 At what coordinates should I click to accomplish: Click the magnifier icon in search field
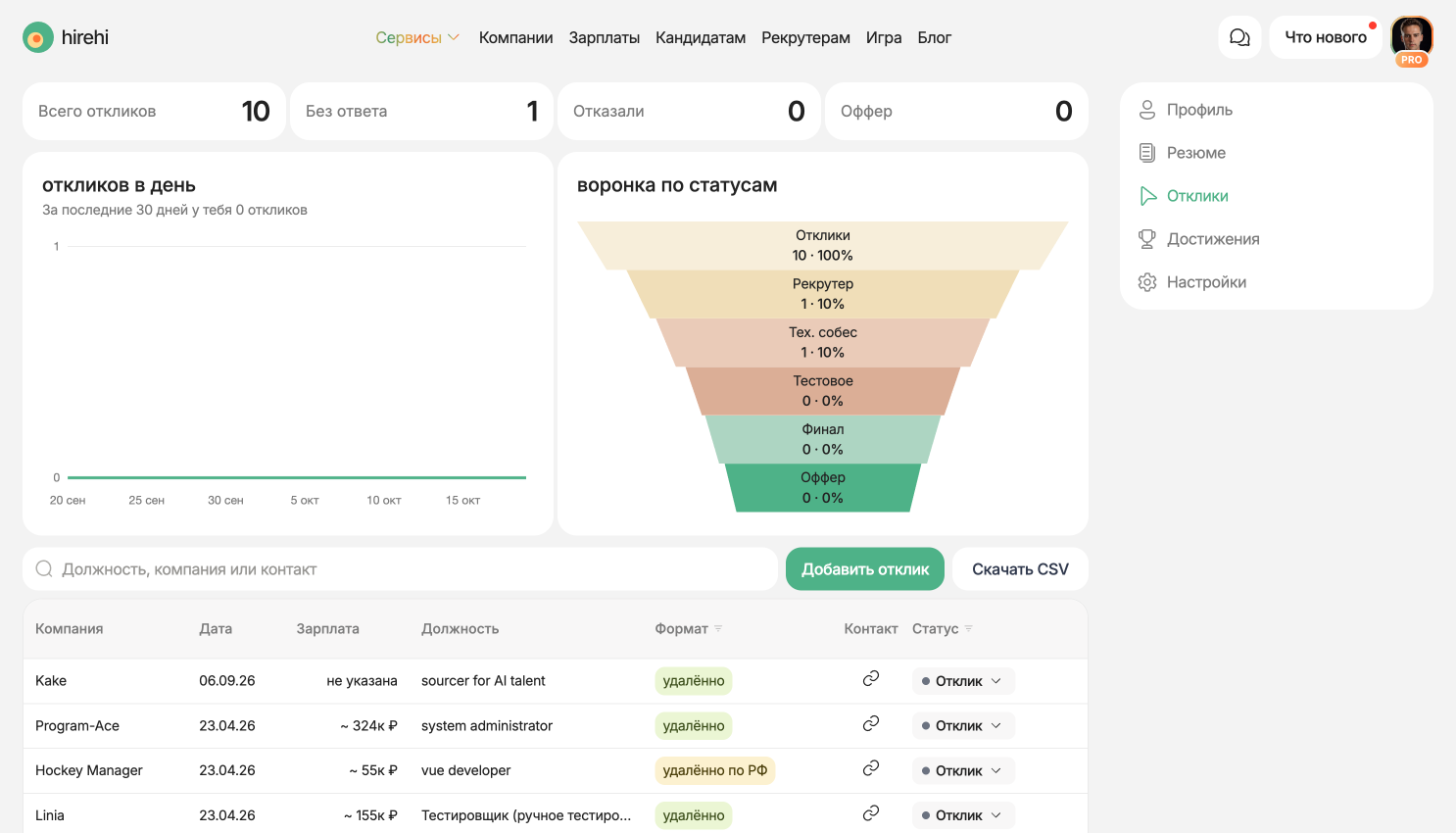tap(44, 569)
